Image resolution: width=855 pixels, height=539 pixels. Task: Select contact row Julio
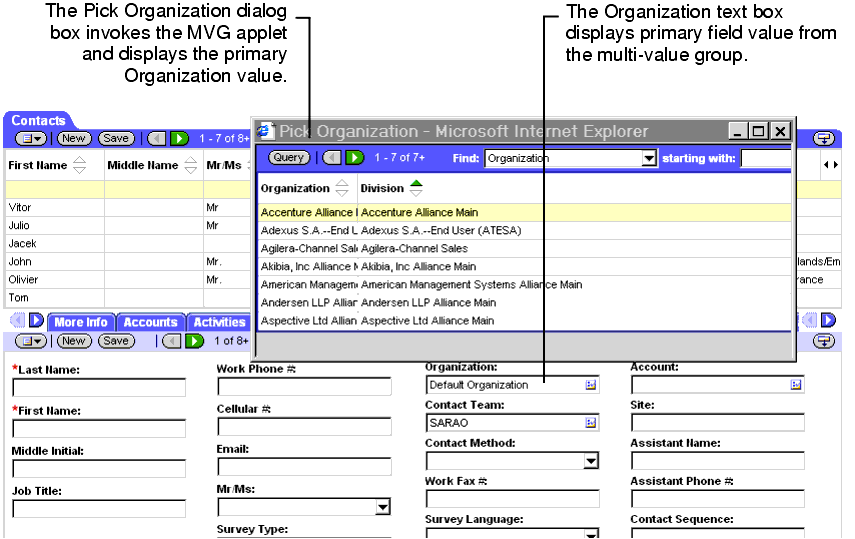pyautogui.click(x=128, y=225)
